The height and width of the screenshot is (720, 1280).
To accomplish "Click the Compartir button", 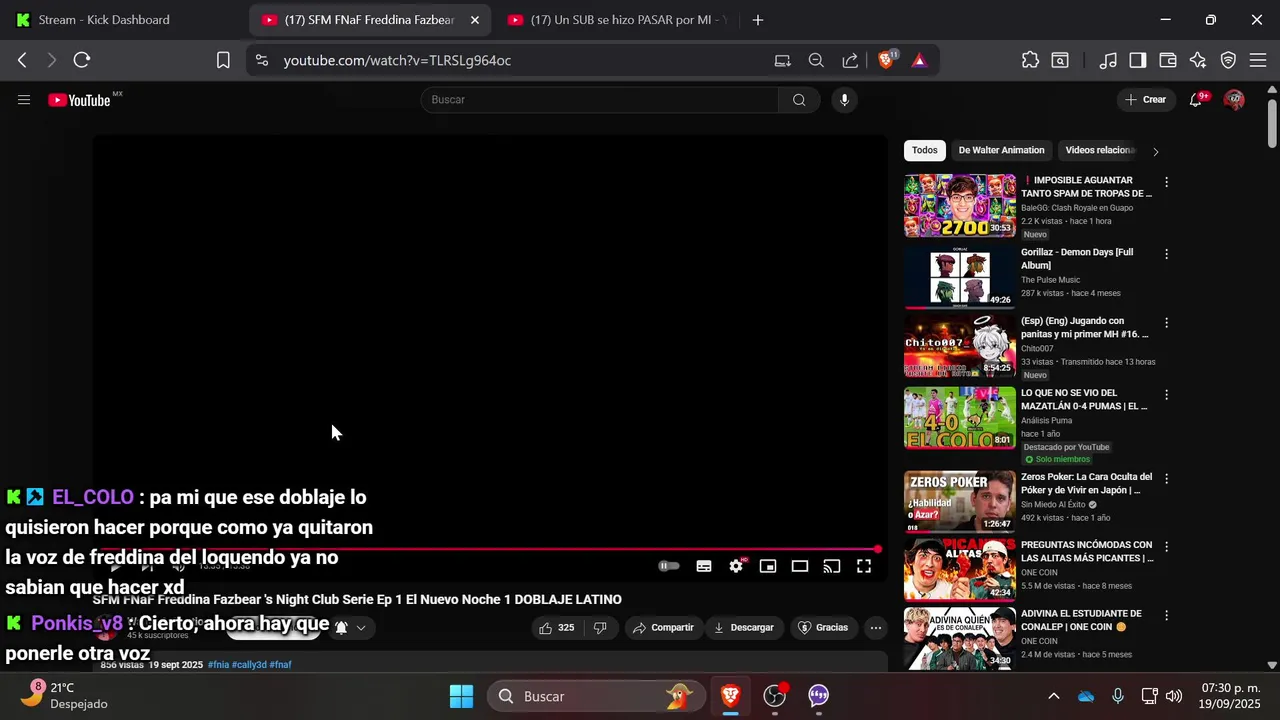I will [x=662, y=628].
